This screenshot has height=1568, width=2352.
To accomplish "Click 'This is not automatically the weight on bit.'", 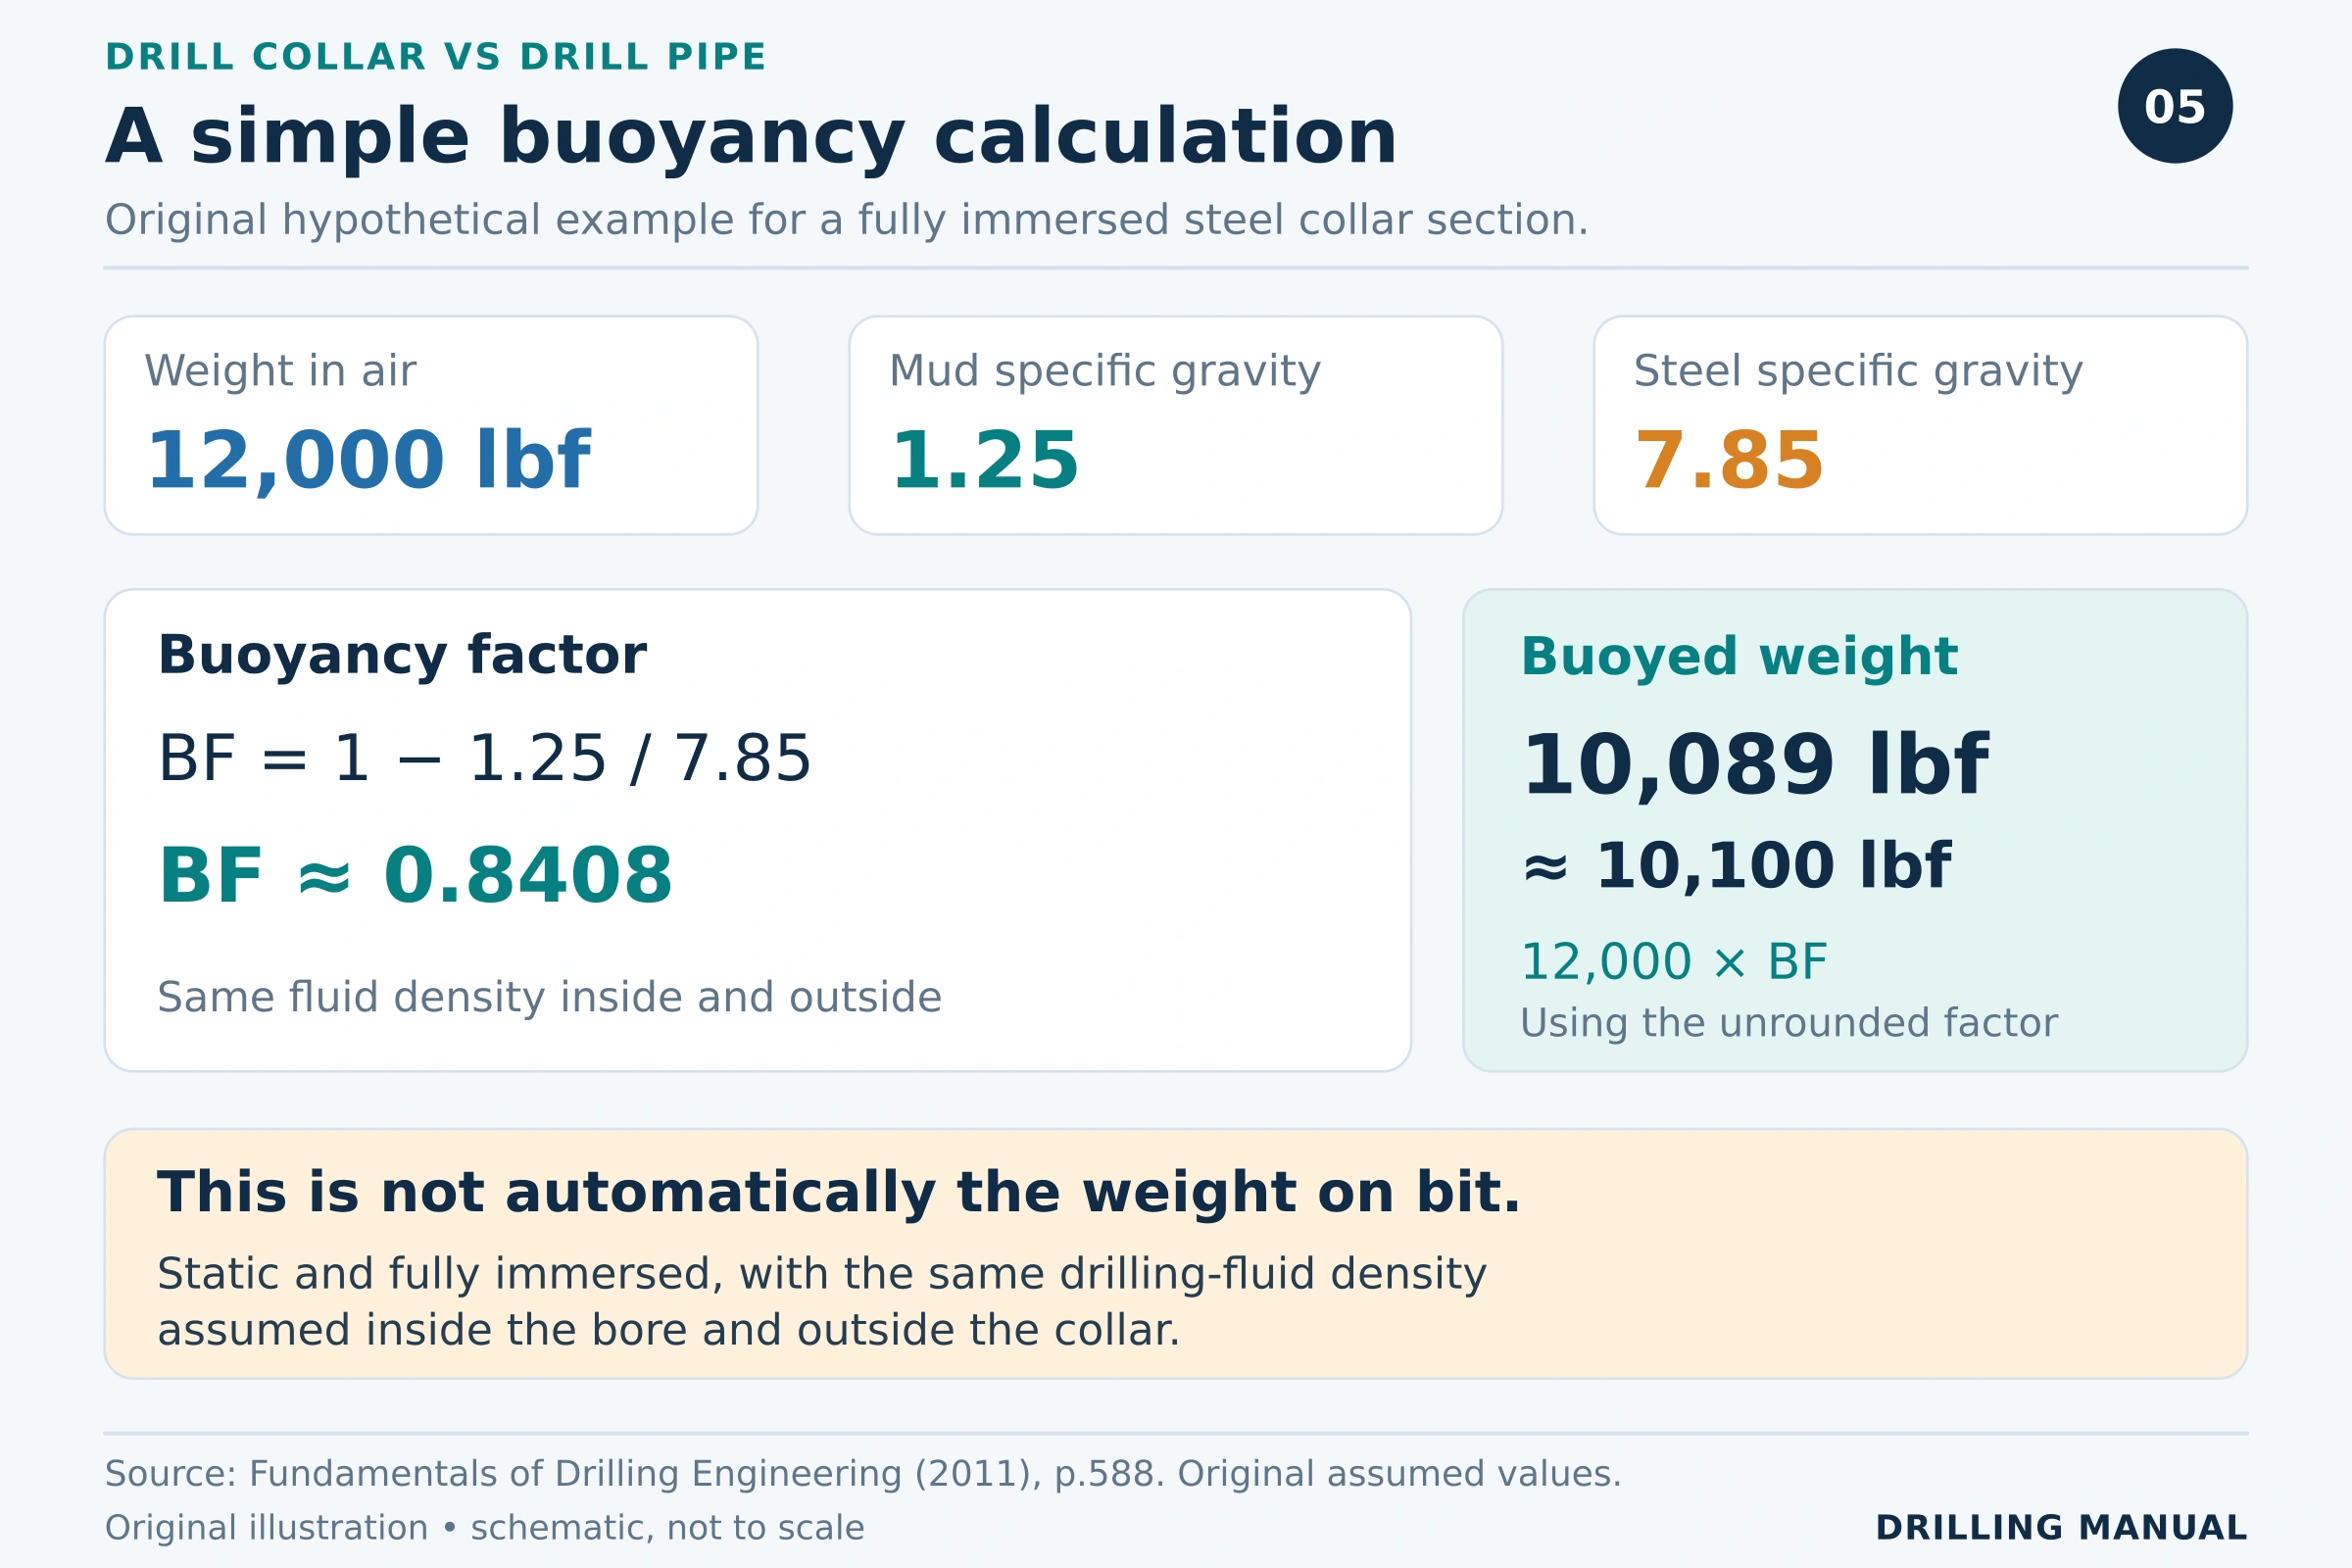I will (839, 1193).
